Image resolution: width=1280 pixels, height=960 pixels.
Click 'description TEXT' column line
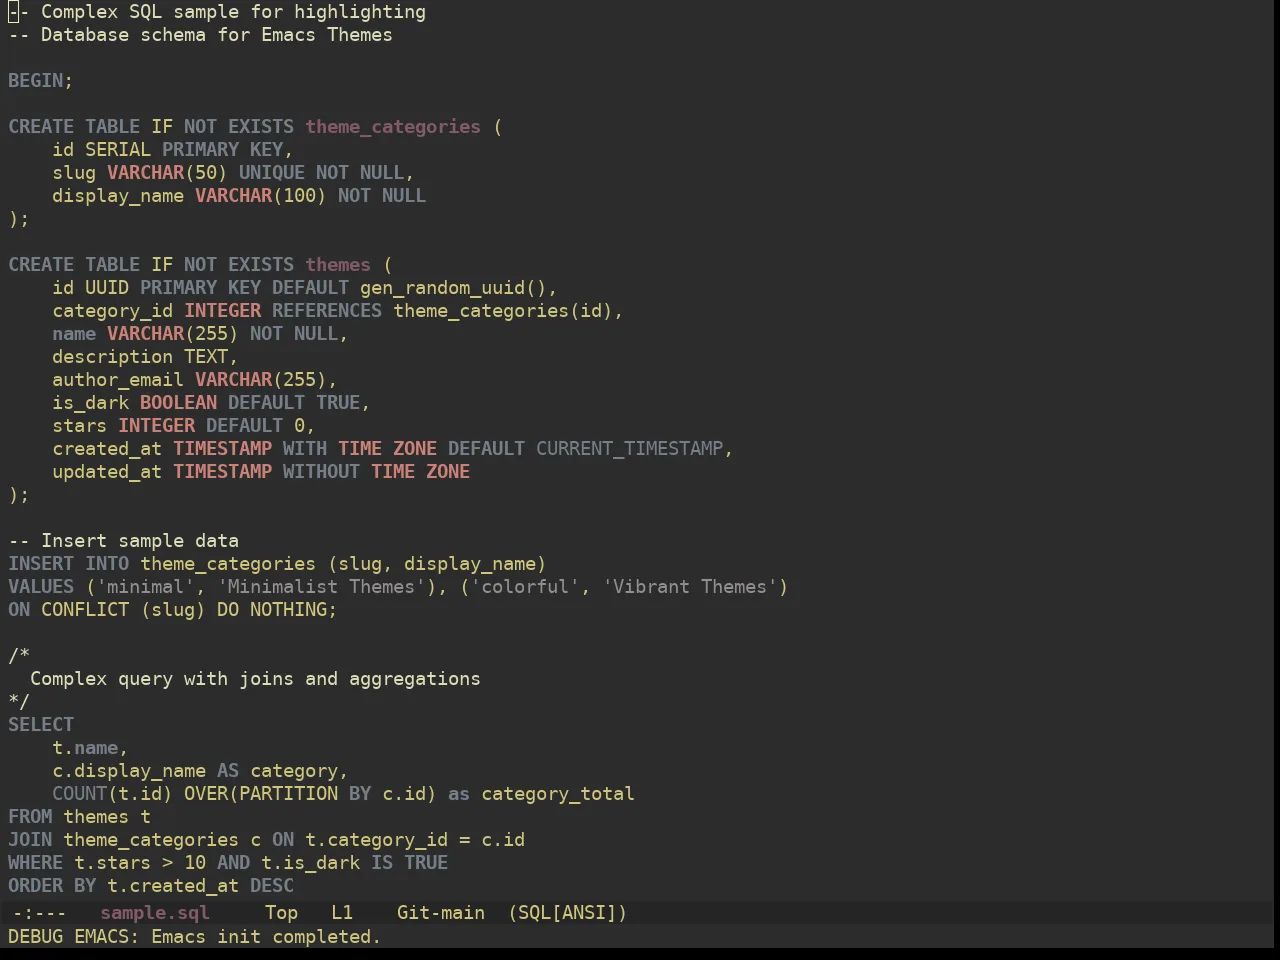[x=146, y=357]
